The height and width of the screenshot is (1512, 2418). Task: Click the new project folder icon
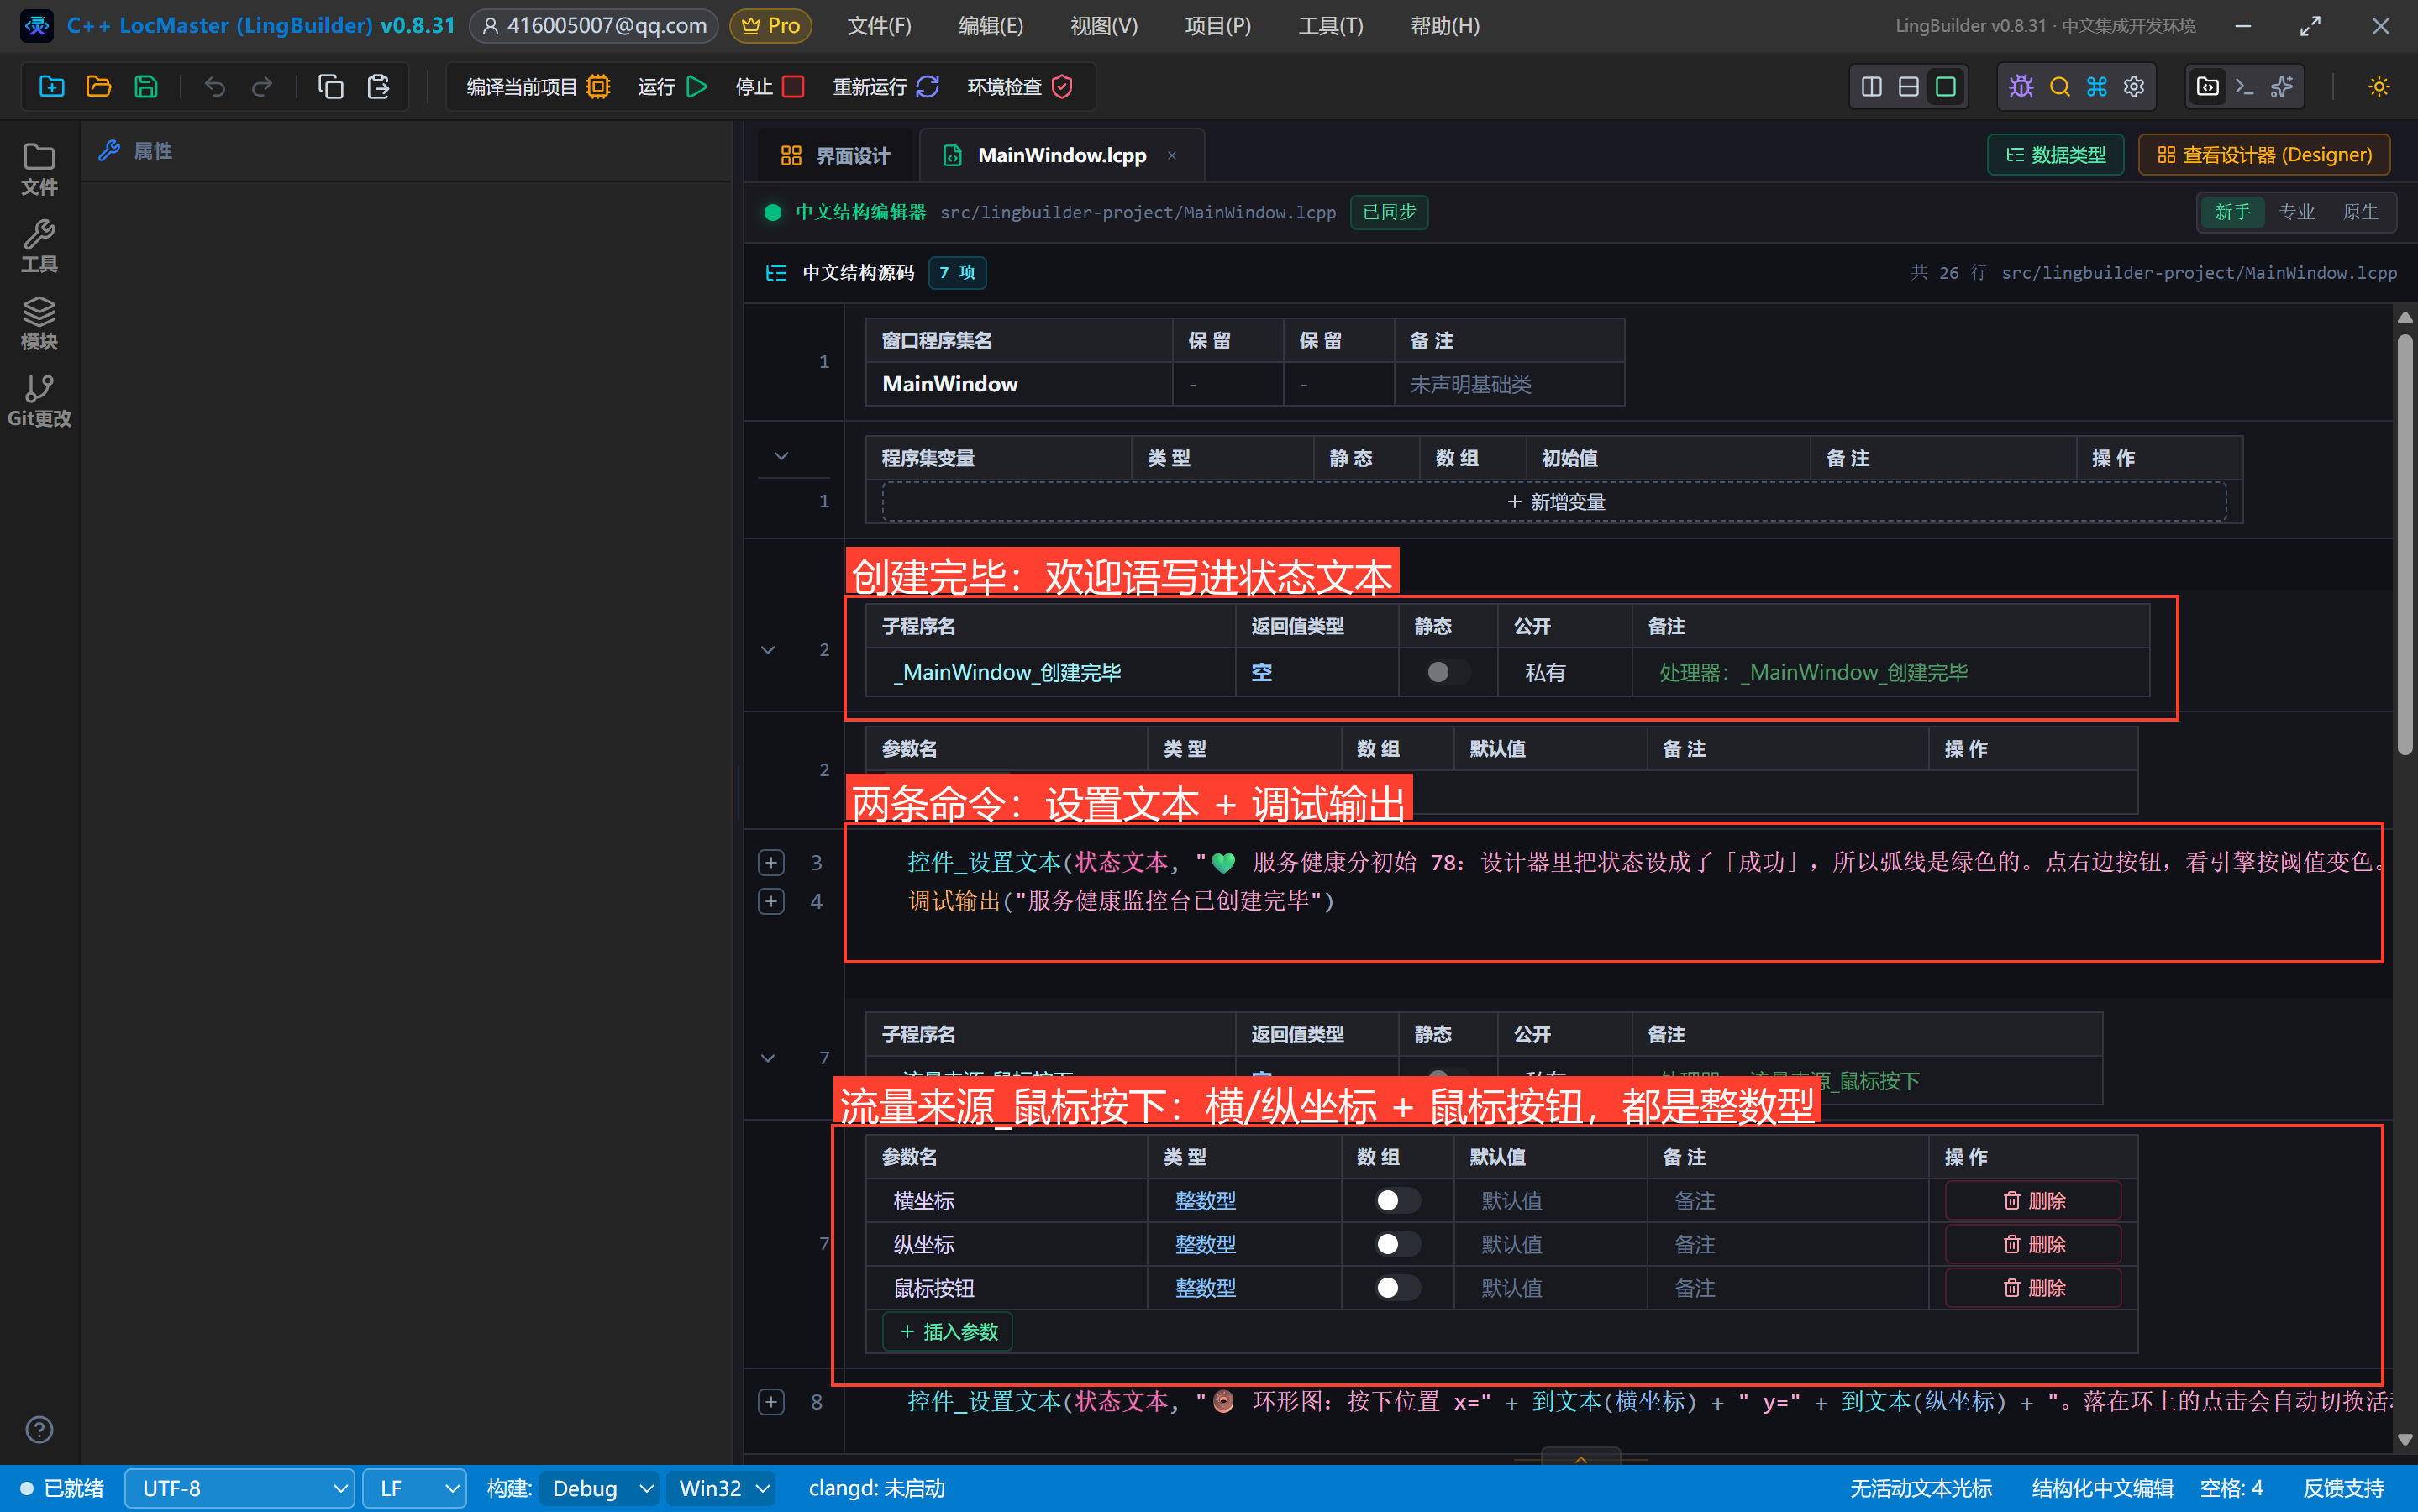(x=51, y=87)
